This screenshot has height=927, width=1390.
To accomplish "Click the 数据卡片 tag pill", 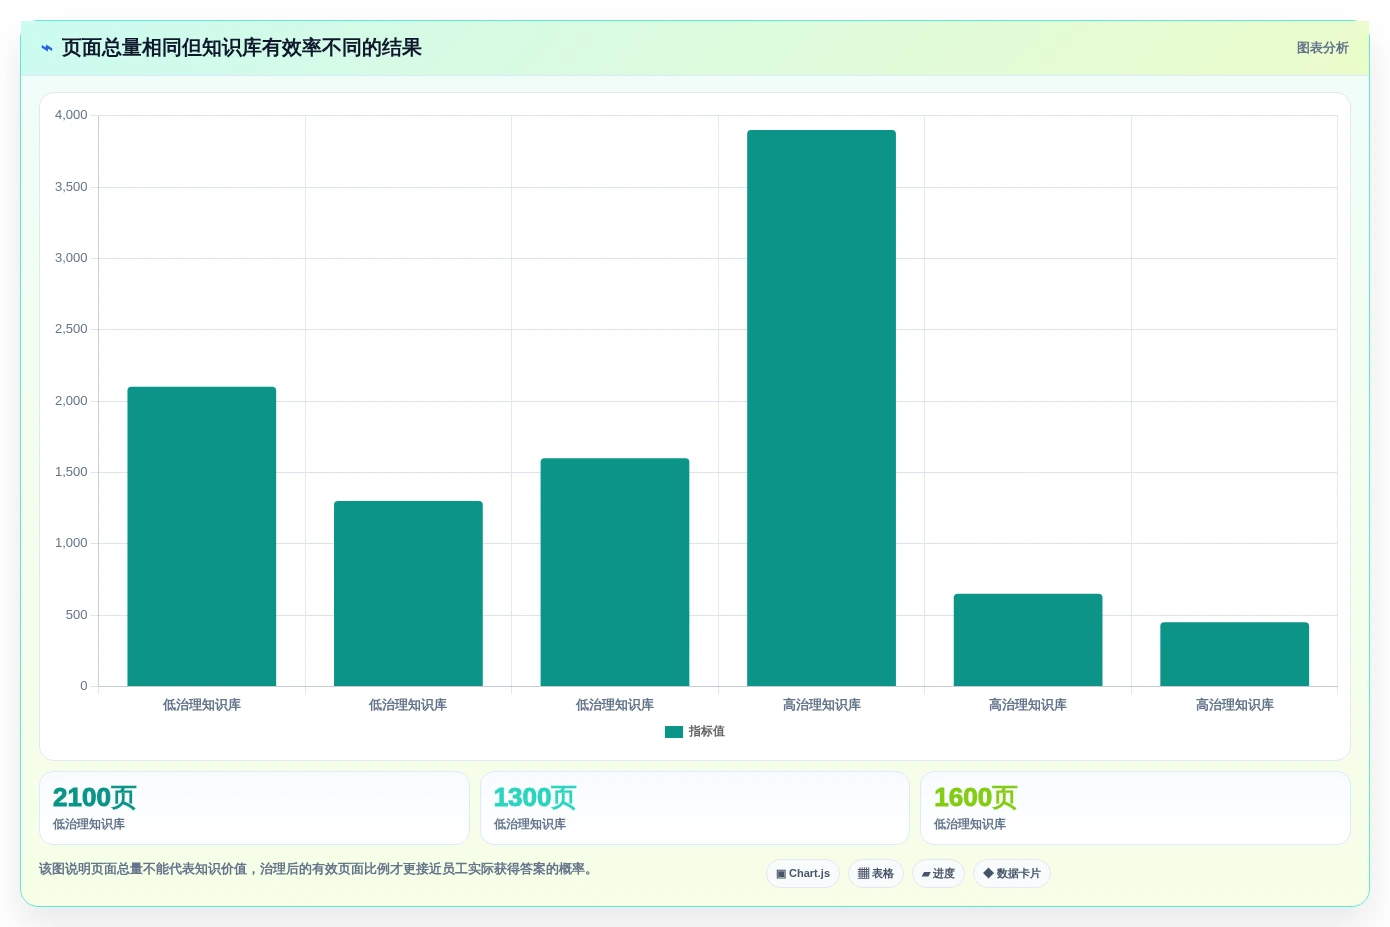I will click(1012, 873).
